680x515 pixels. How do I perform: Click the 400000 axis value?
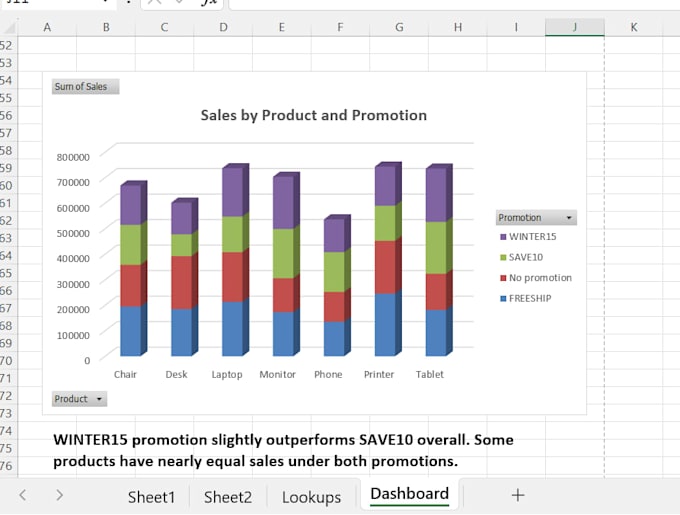[x=73, y=258]
